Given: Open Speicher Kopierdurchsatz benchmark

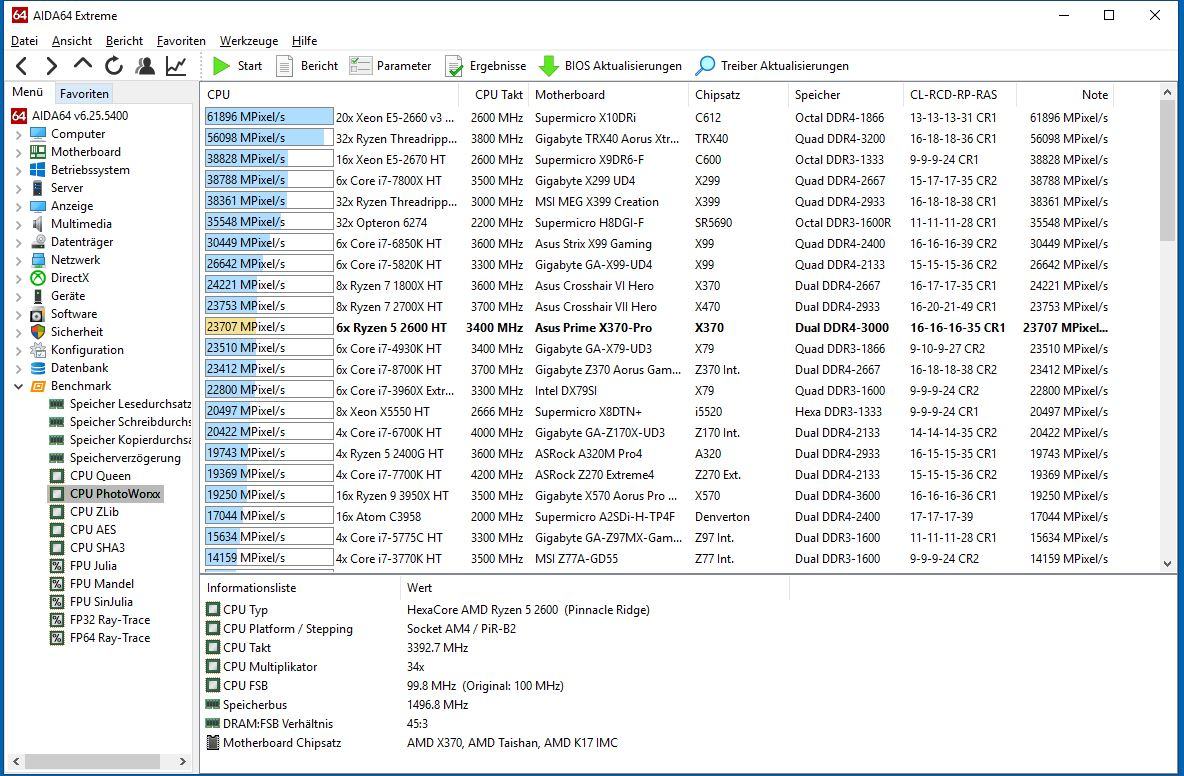Looking at the screenshot, I should point(119,440).
